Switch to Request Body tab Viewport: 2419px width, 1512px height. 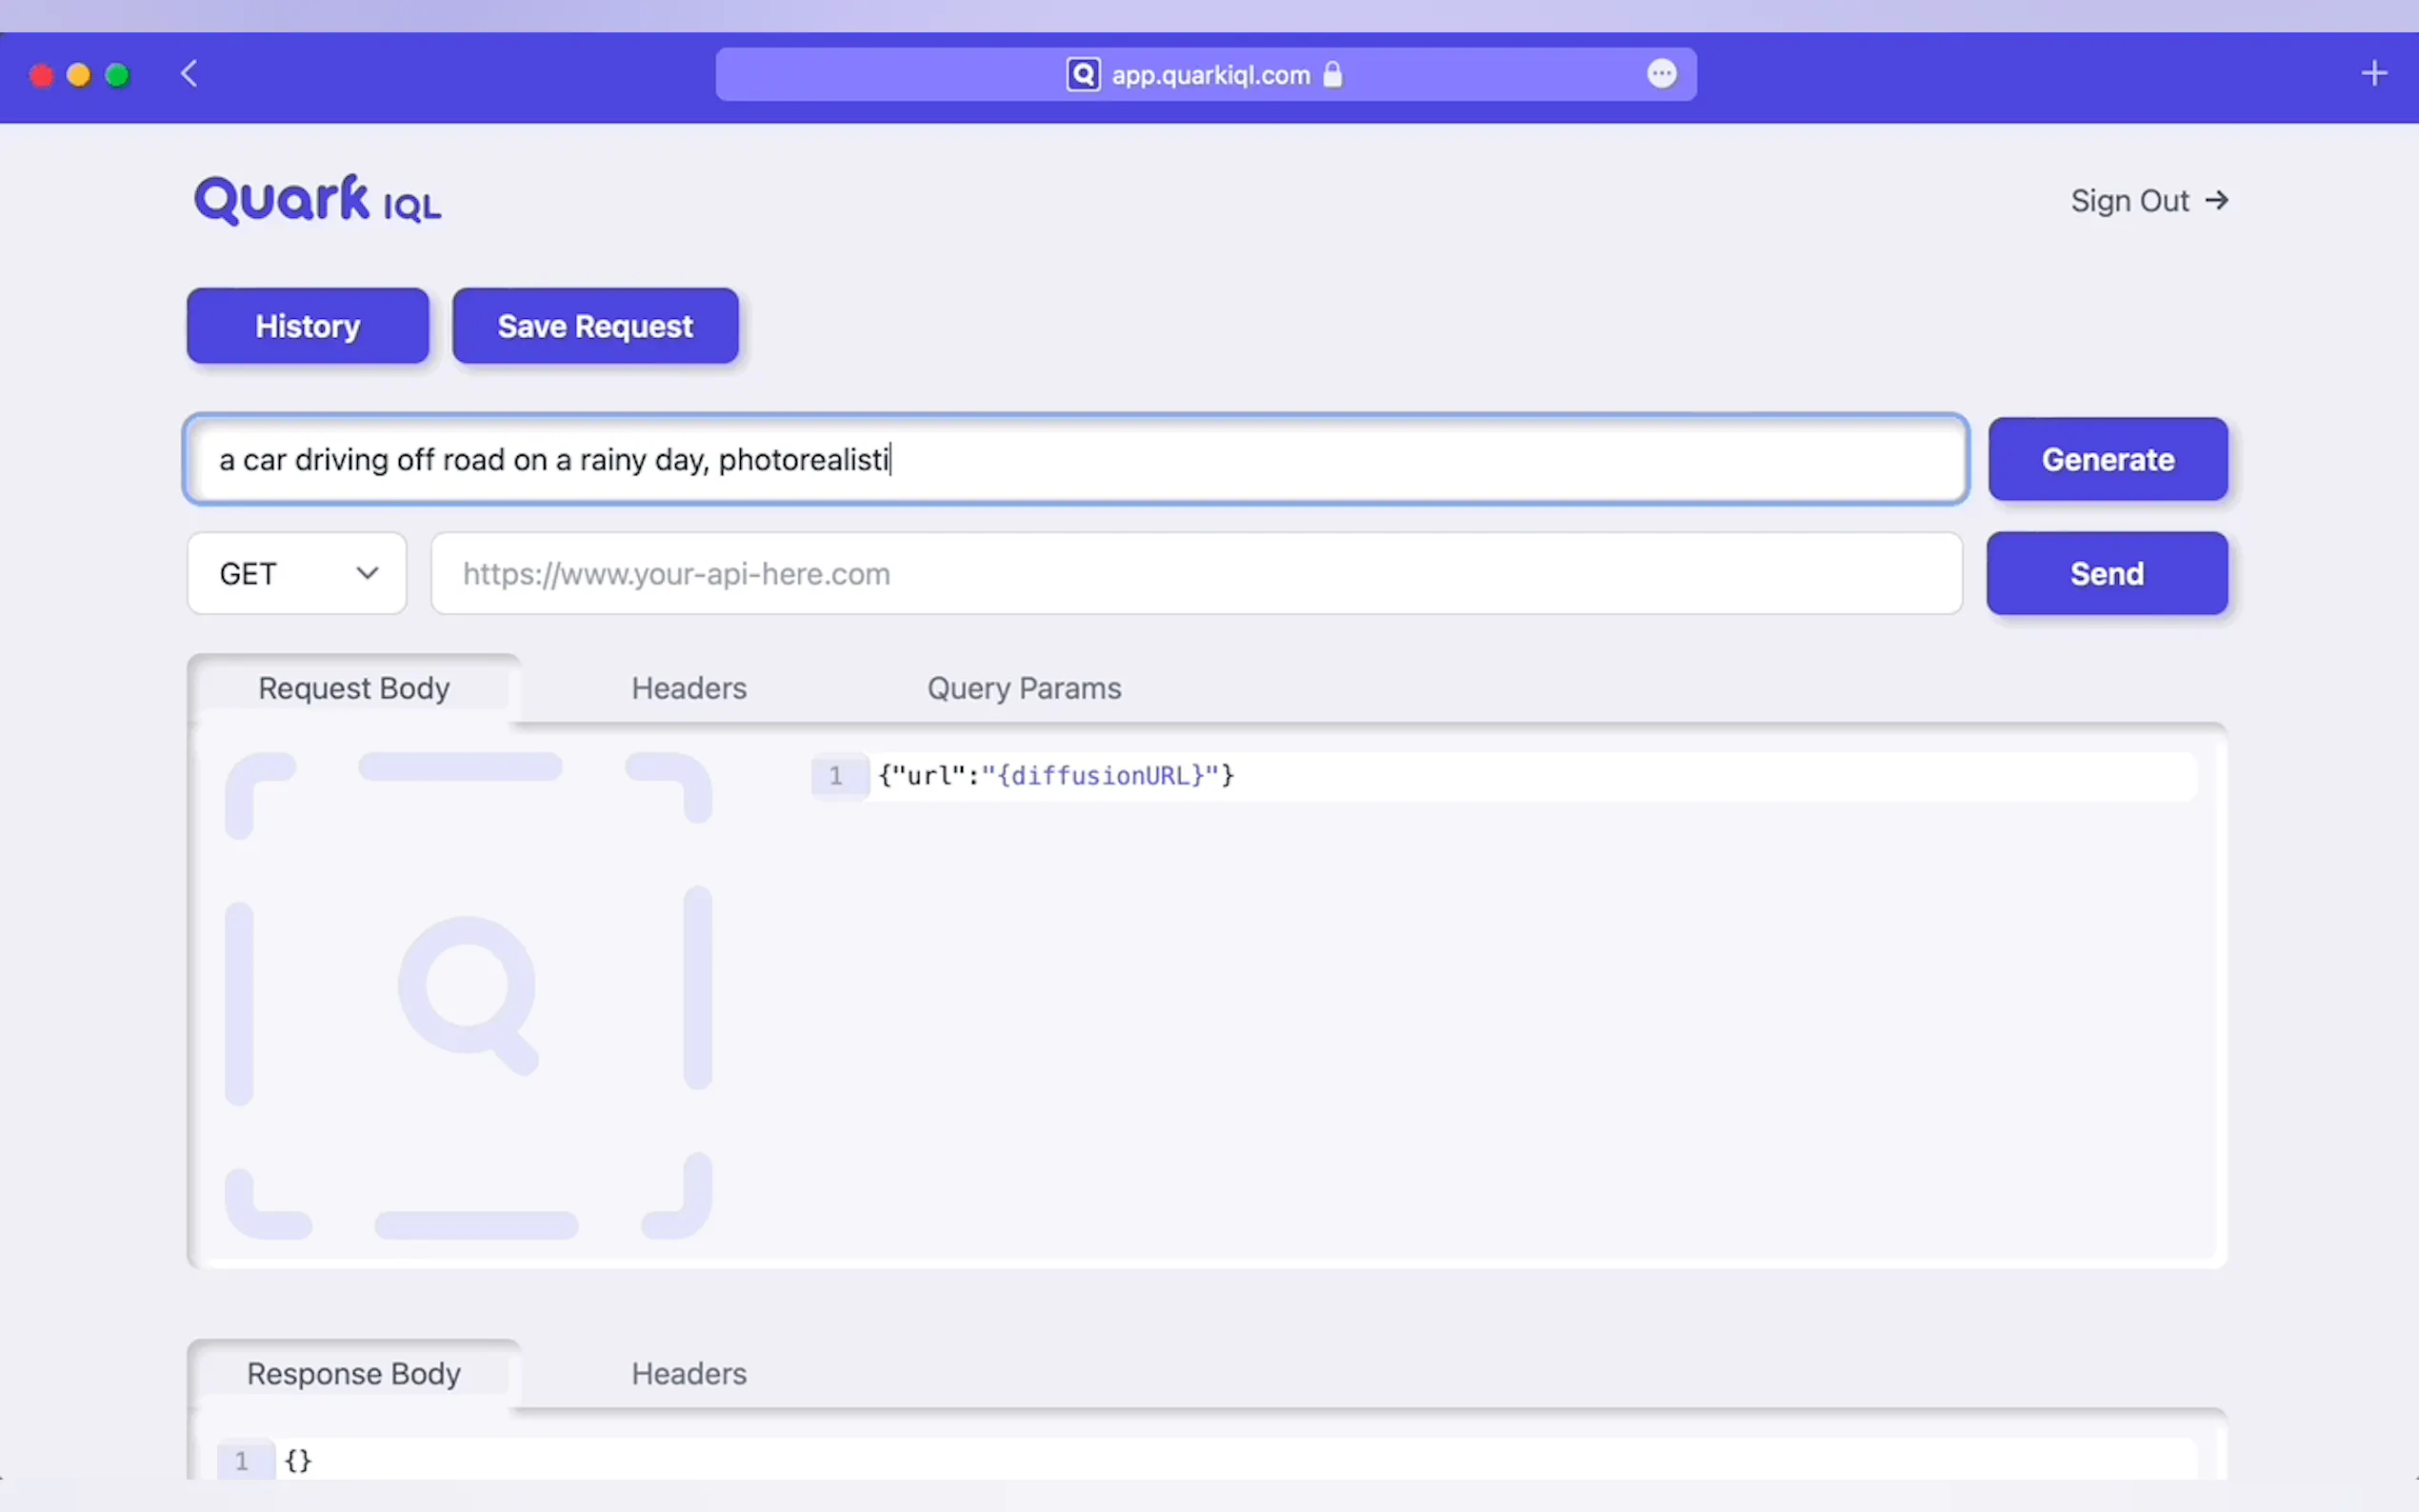point(354,688)
